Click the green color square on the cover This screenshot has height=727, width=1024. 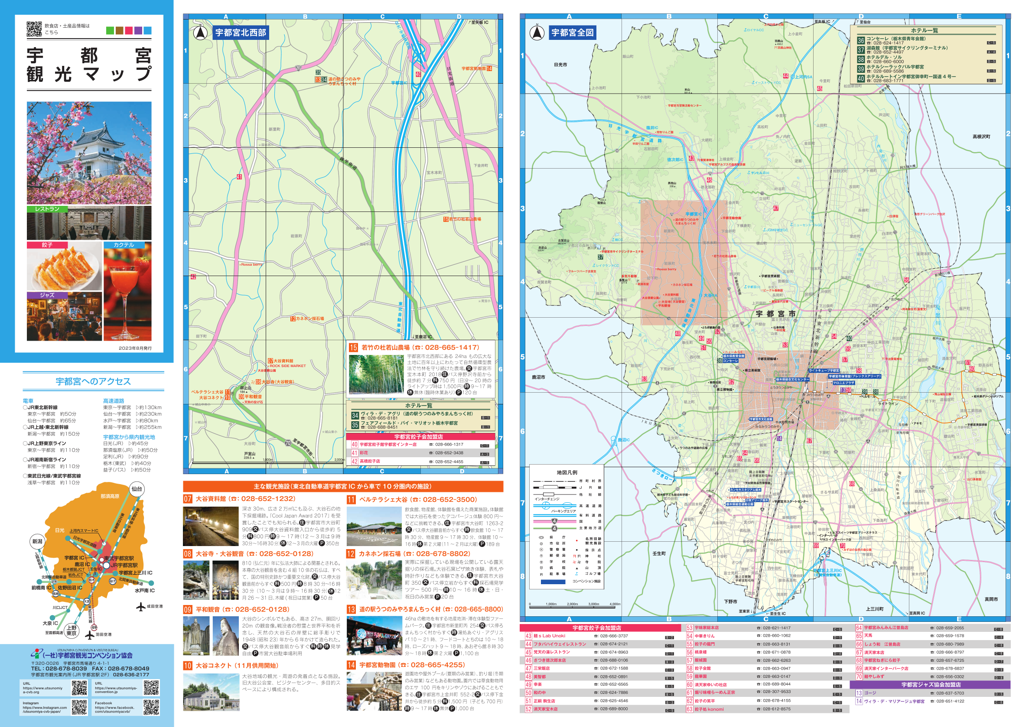(110, 30)
